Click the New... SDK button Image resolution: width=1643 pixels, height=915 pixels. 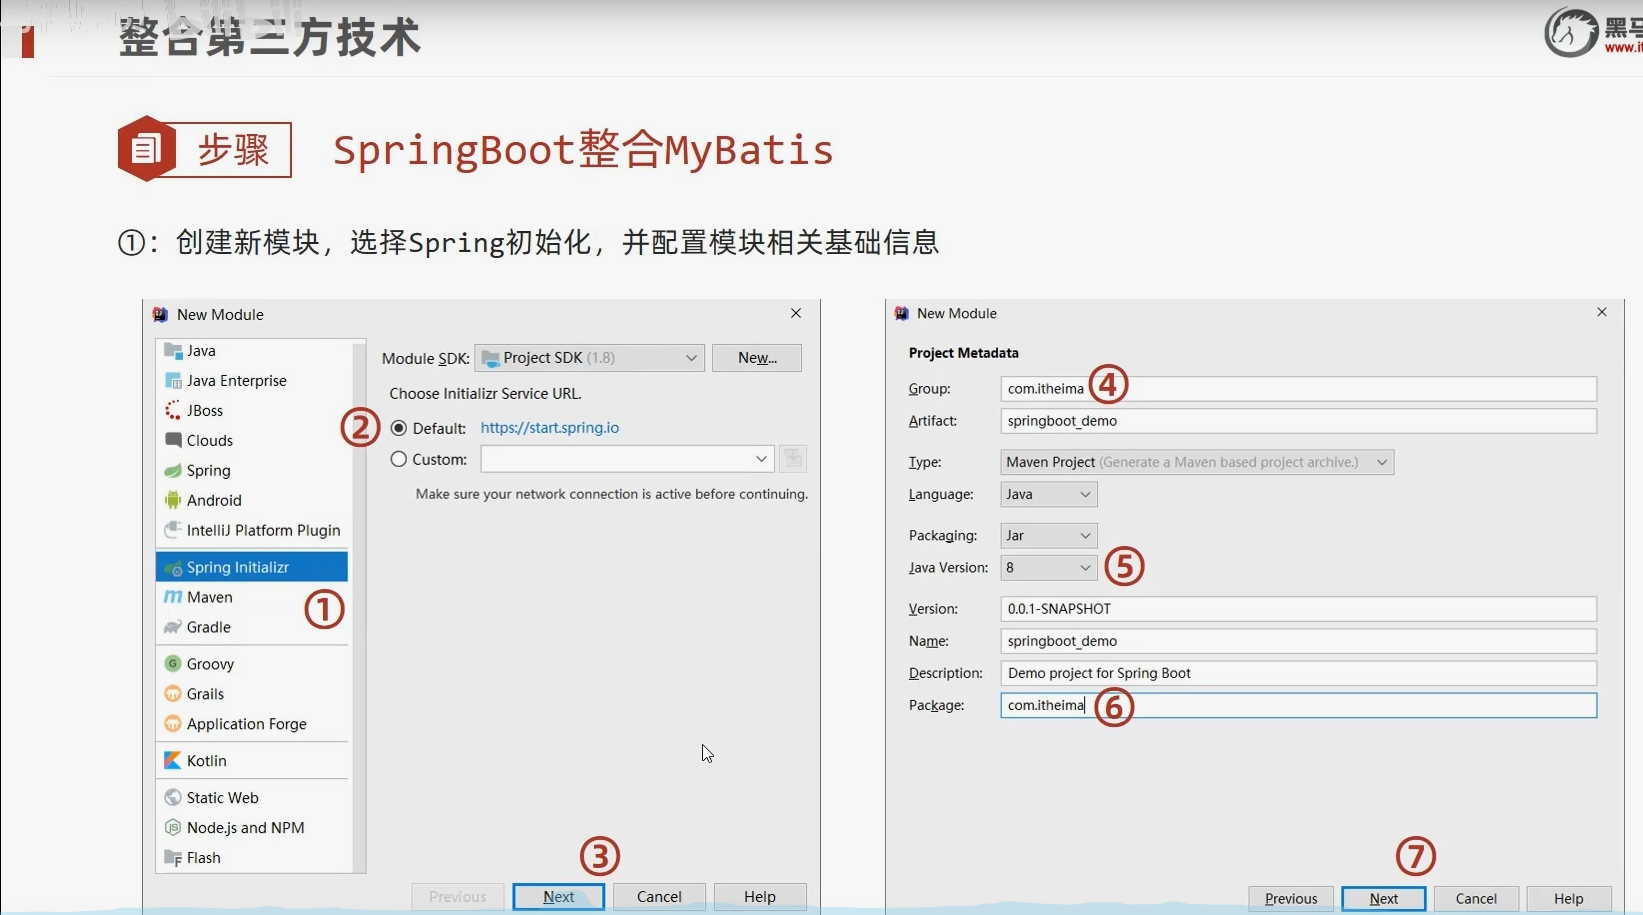757,358
